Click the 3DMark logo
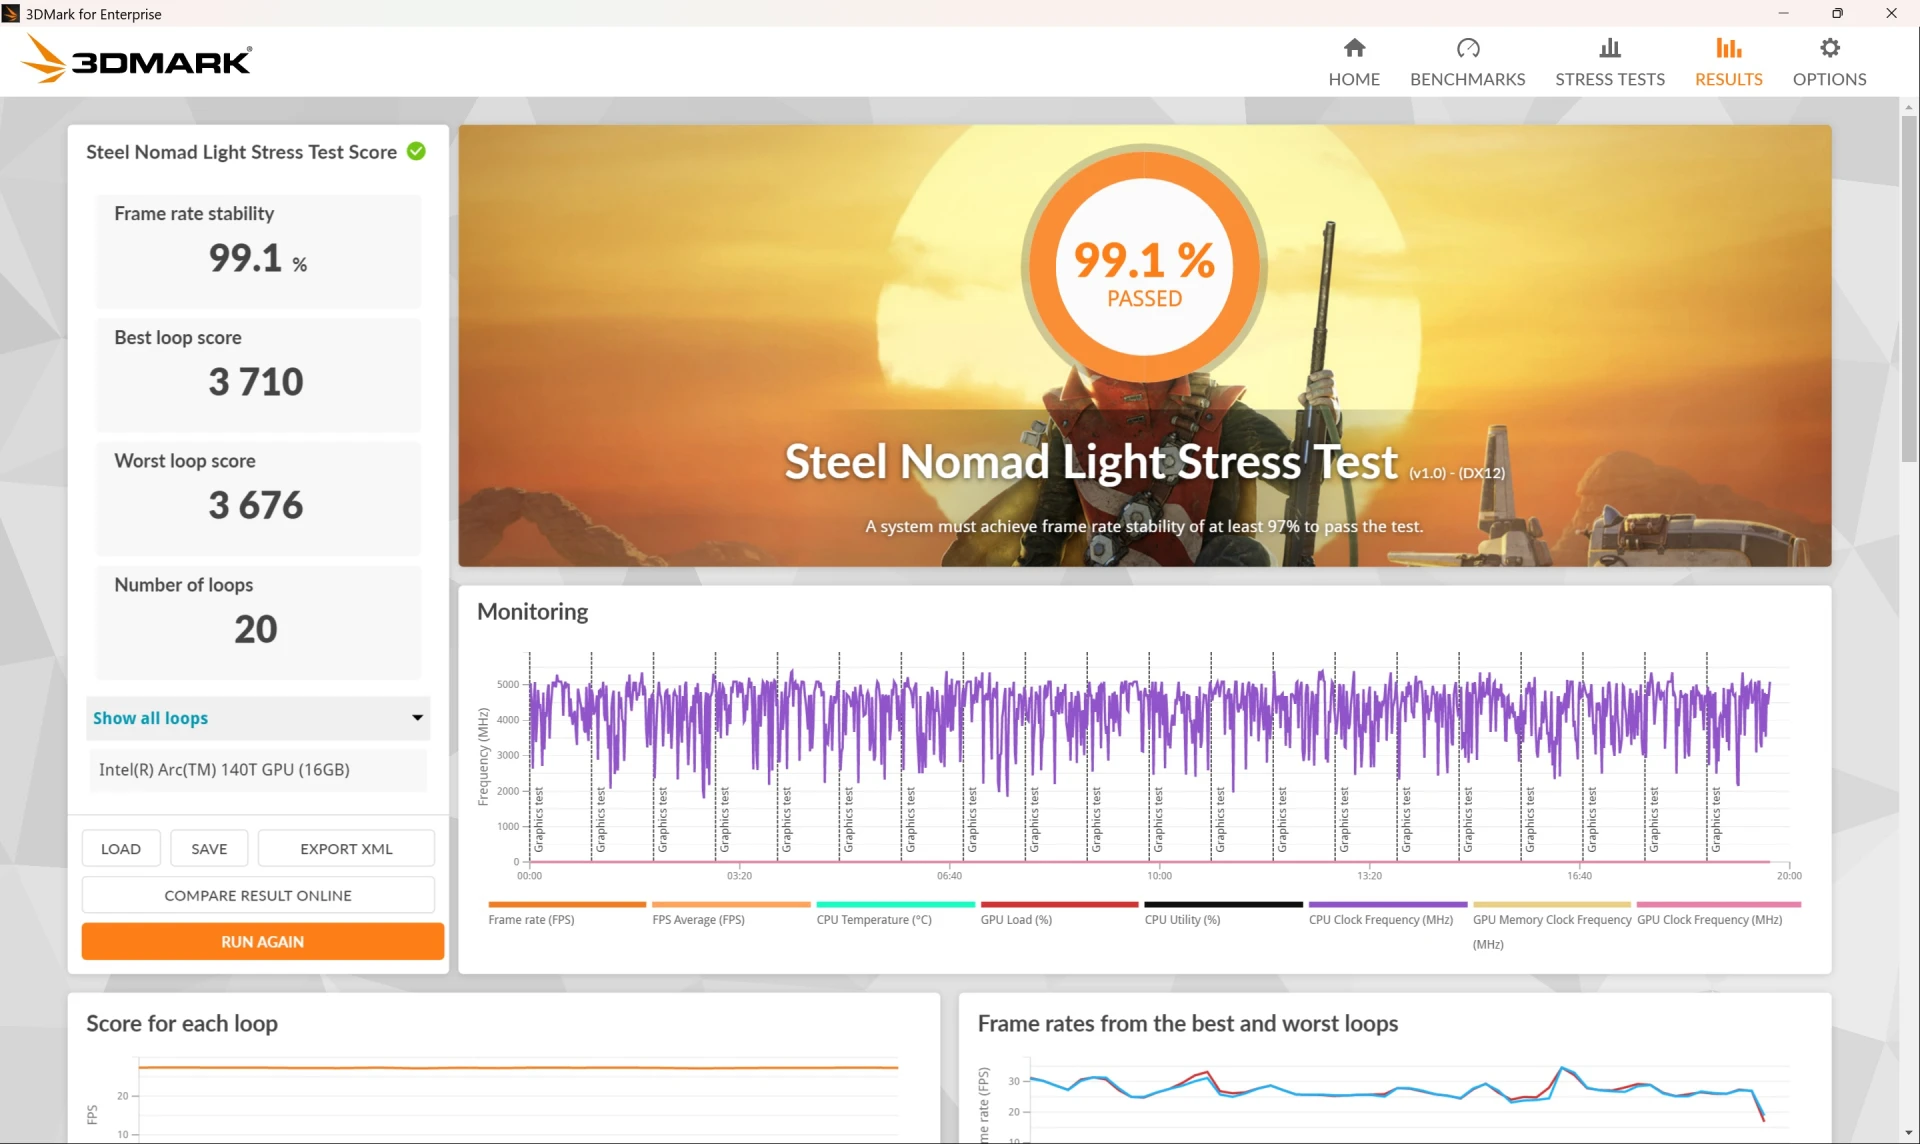The height and width of the screenshot is (1144, 1920). pyautogui.click(x=137, y=59)
